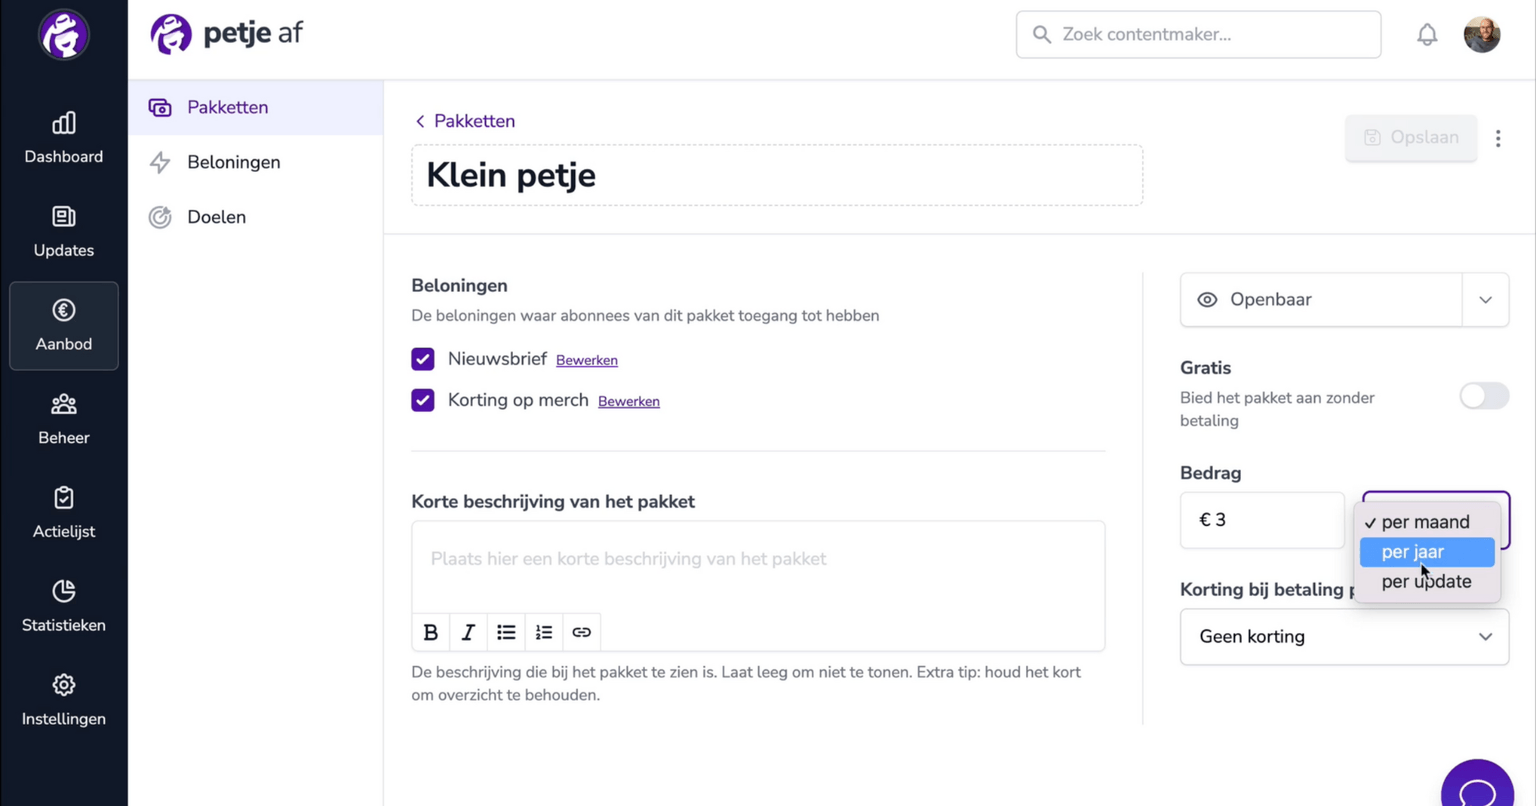Click the bold formatting icon
This screenshot has height=806, width=1536.
pyautogui.click(x=431, y=632)
